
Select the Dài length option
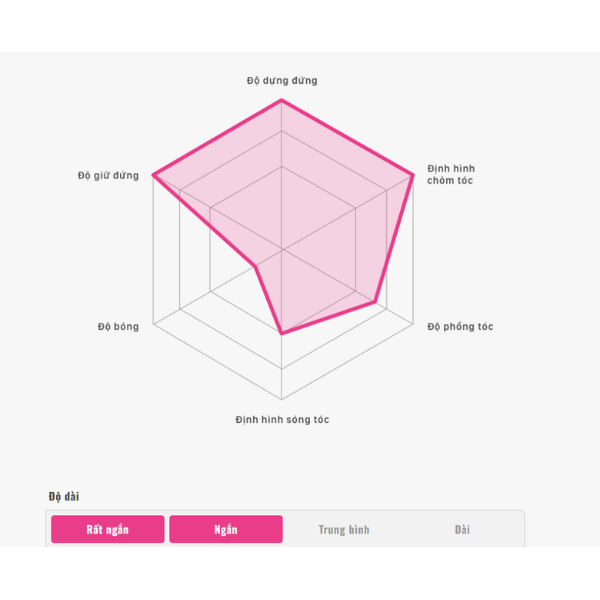[462, 530]
